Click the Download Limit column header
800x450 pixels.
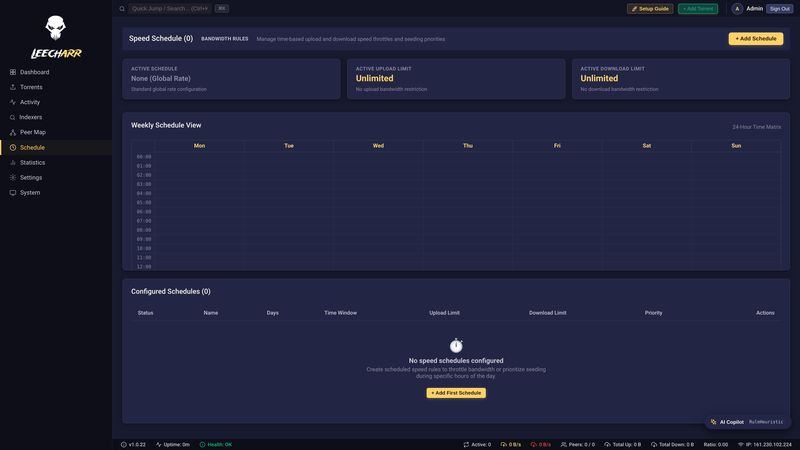coord(547,313)
